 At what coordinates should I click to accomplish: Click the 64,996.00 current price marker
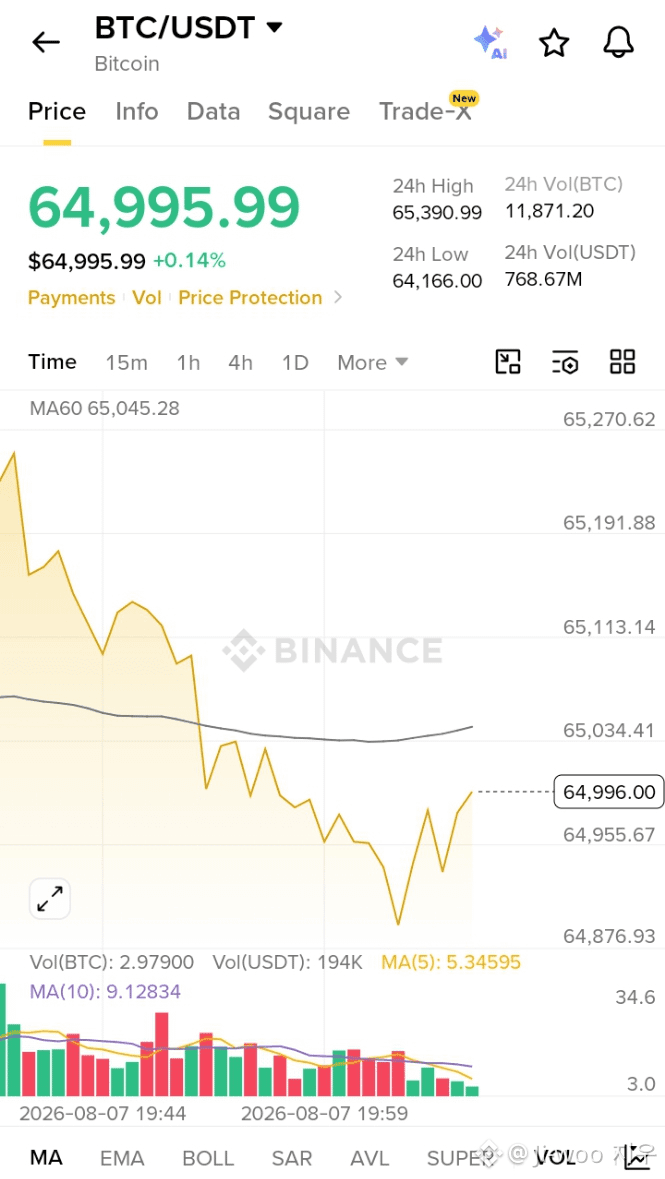coord(609,792)
